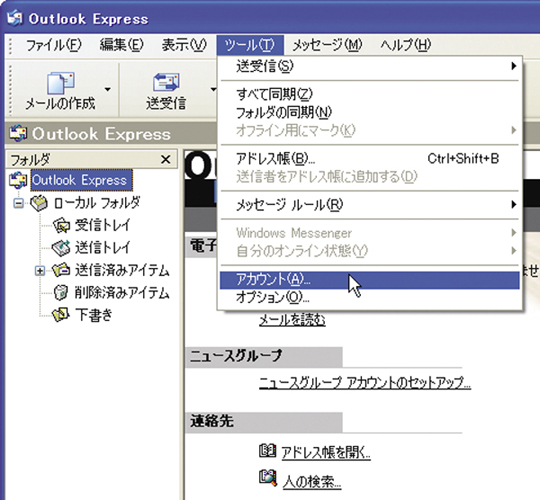540x500 pixels.
Task: Click the people search icon beside 人の検索
Action: (268, 478)
